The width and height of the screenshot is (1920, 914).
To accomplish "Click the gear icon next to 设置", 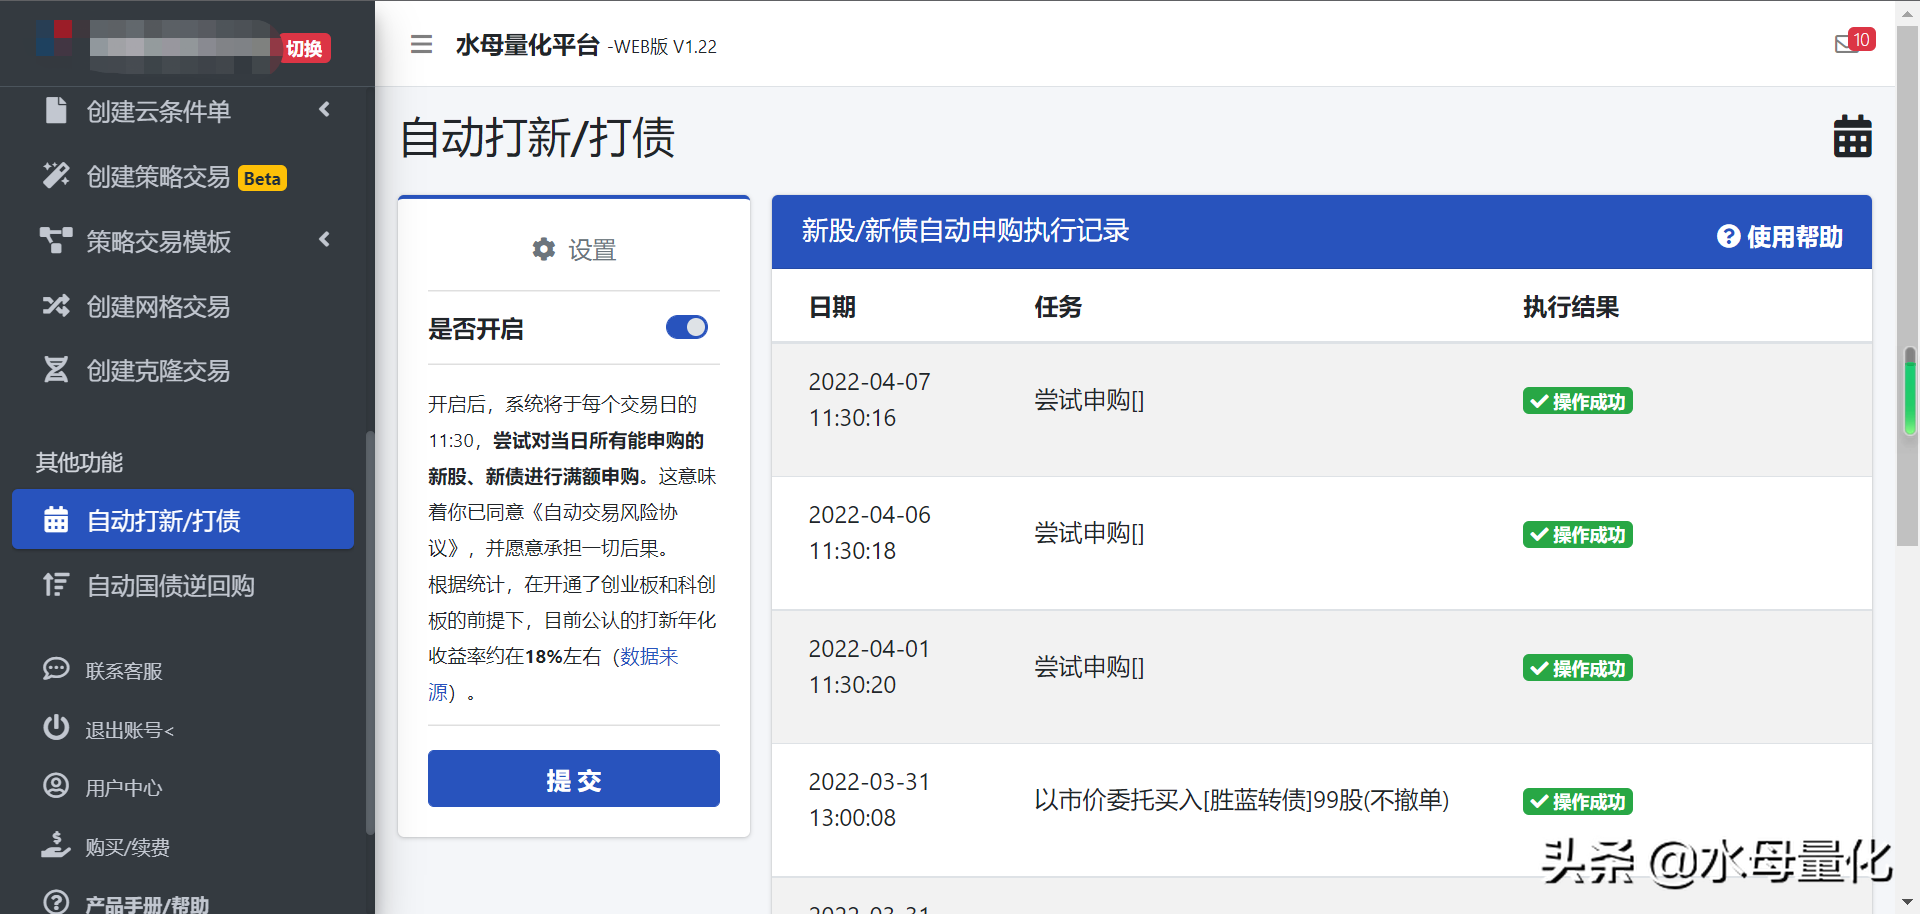I will coord(544,249).
